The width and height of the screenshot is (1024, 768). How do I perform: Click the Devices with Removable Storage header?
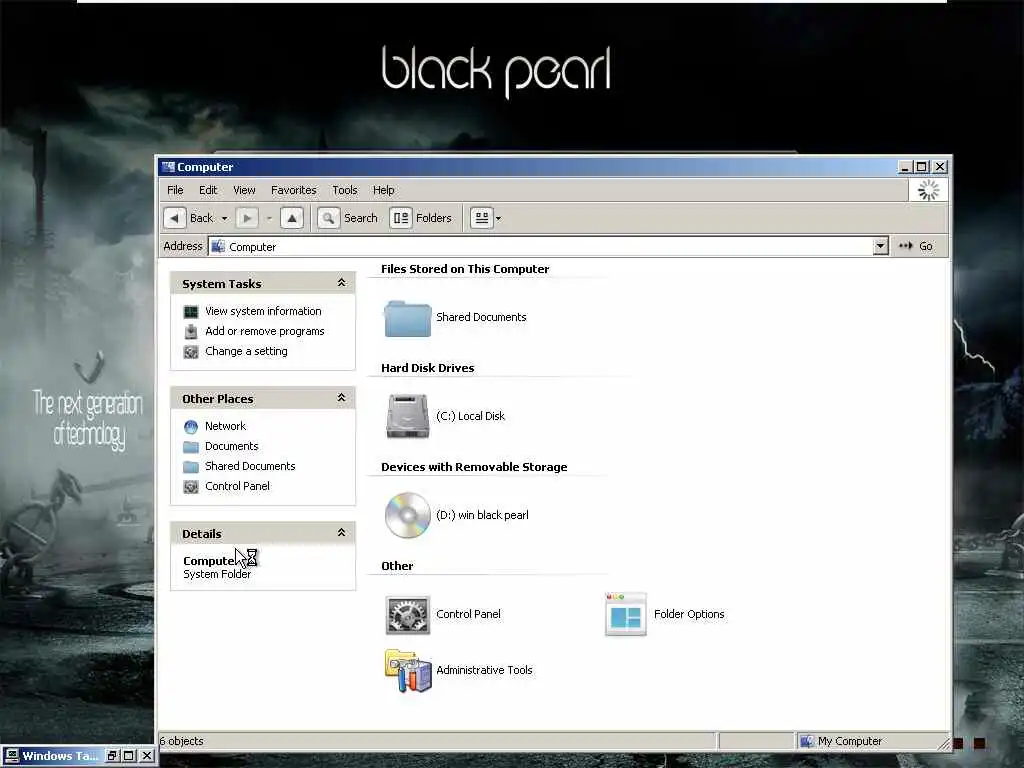[x=474, y=467]
